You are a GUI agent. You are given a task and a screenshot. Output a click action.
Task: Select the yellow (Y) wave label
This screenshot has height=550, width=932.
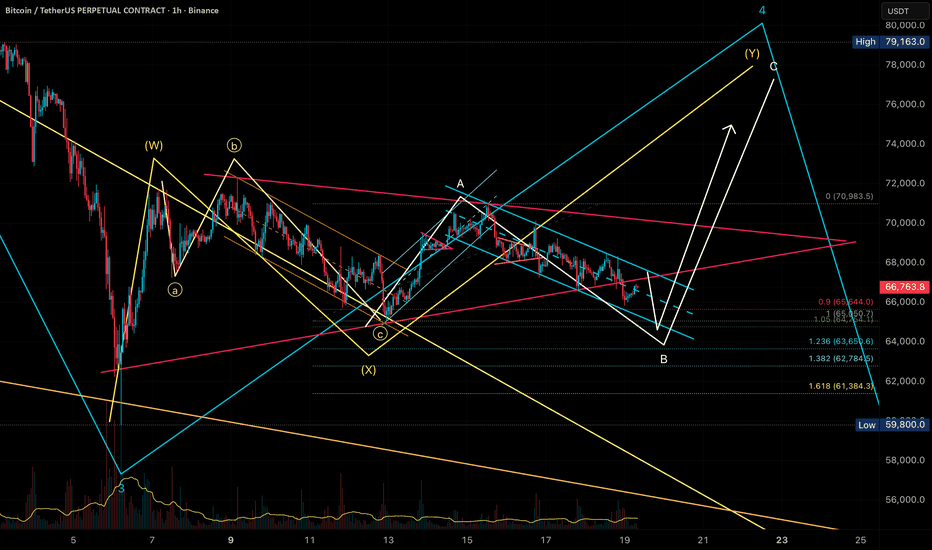[x=751, y=54]
